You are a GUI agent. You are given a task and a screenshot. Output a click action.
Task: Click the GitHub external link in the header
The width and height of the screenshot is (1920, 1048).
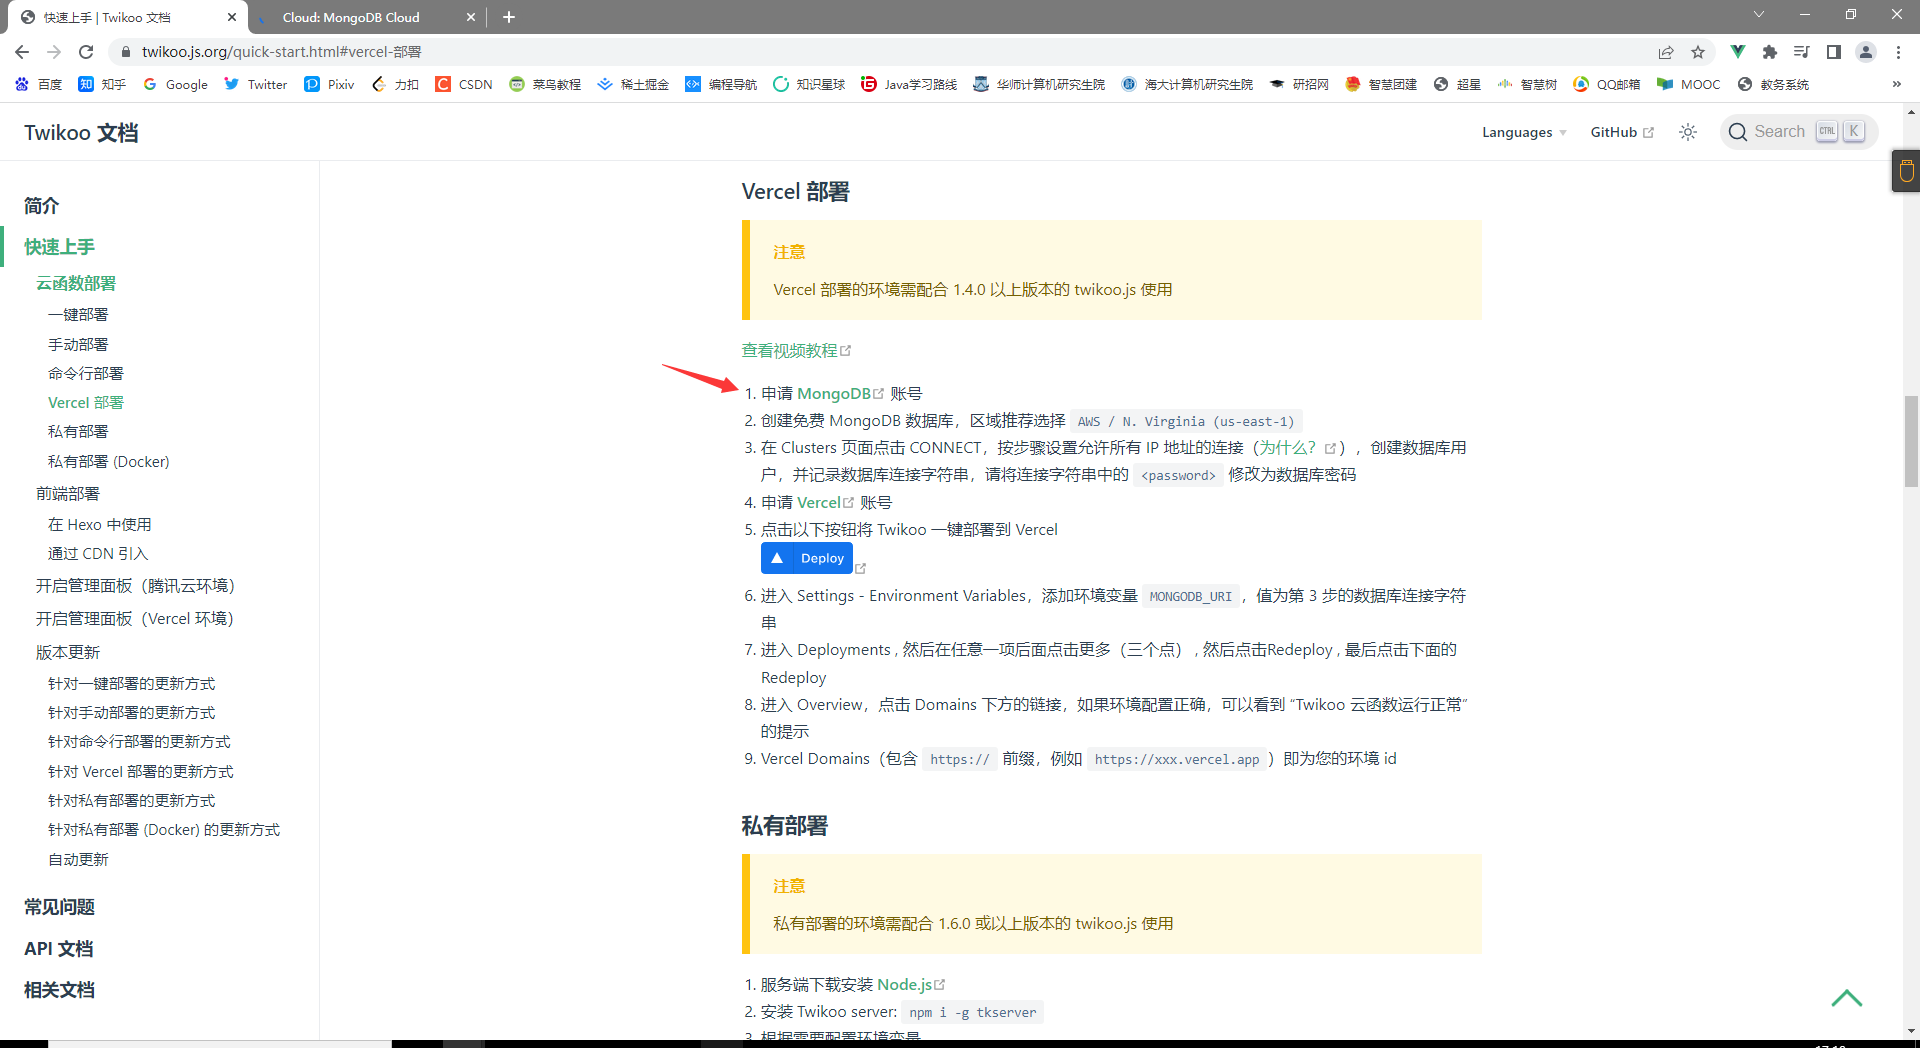pyautogui.click(x=1620, y=131)
